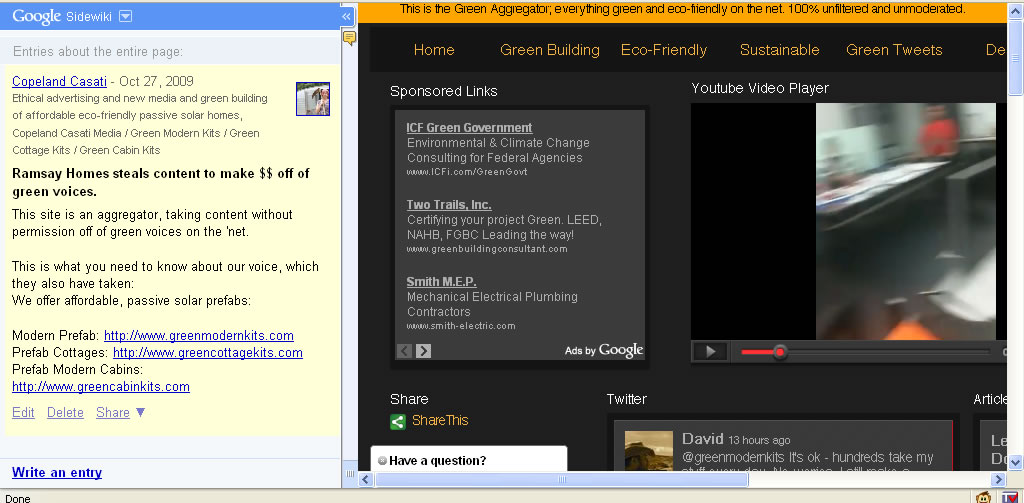
Task: Open the Share dropdown on the entry
Action: (120, 413)
